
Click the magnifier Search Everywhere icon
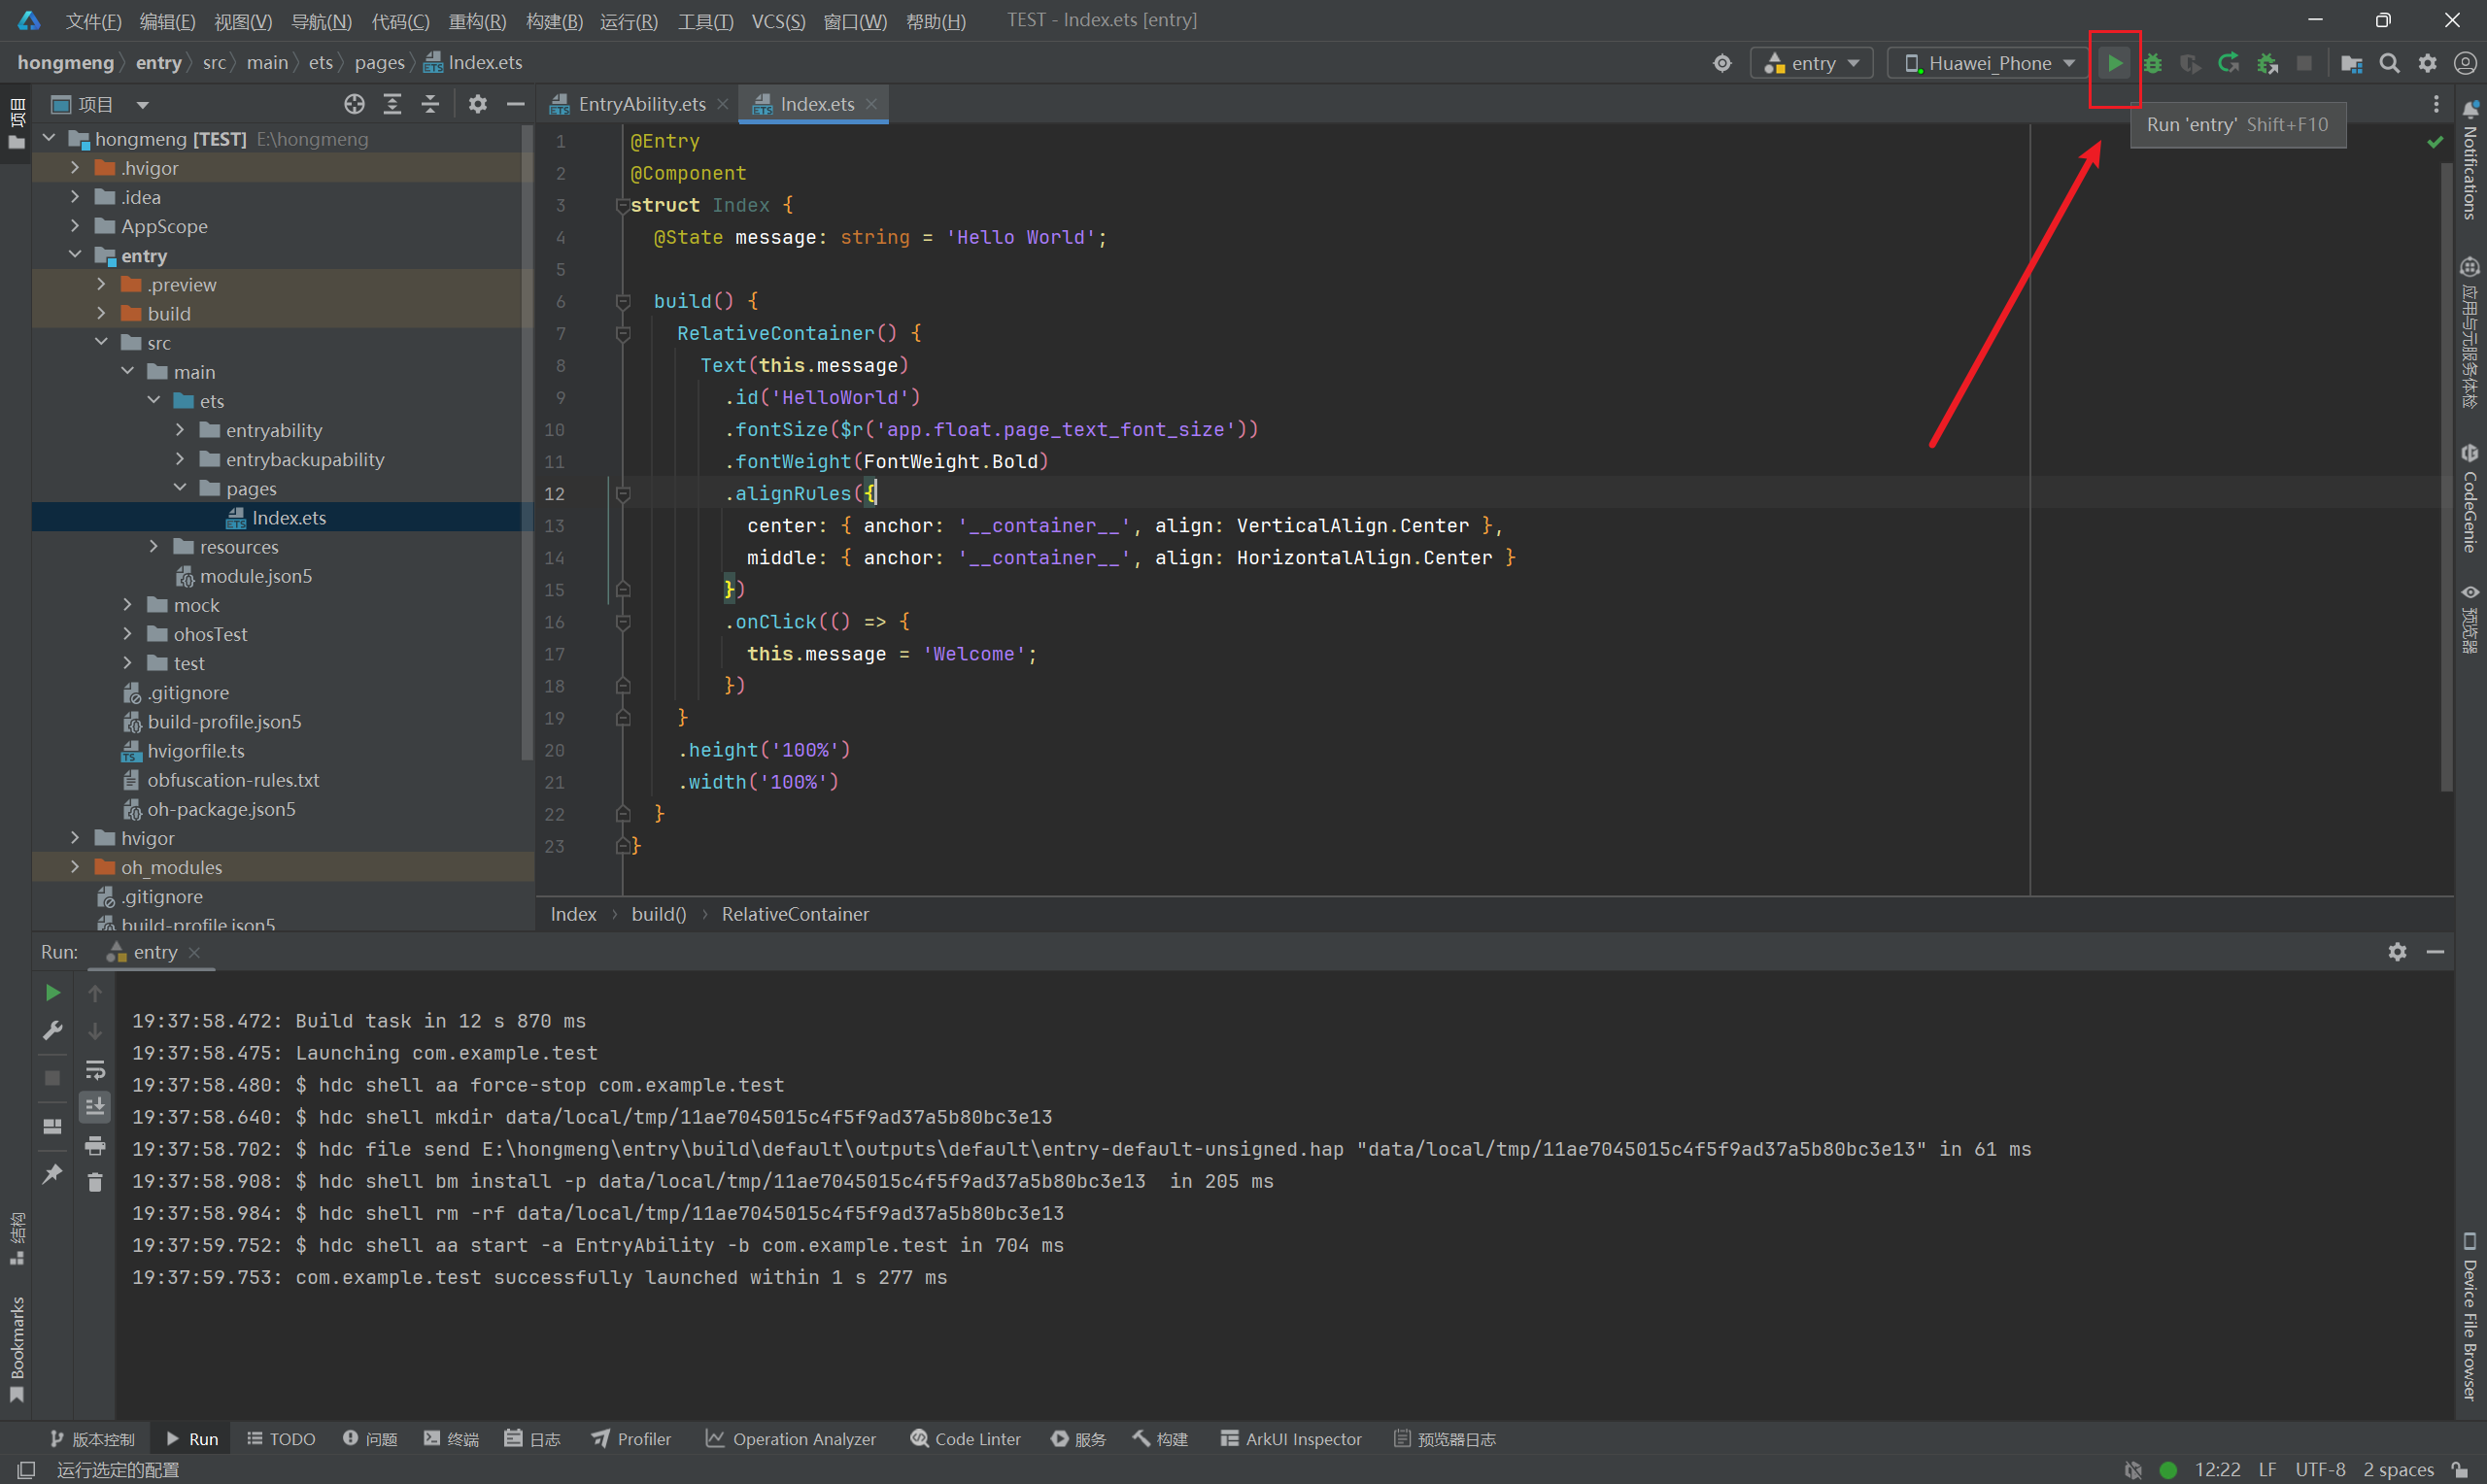(2389, 63)
